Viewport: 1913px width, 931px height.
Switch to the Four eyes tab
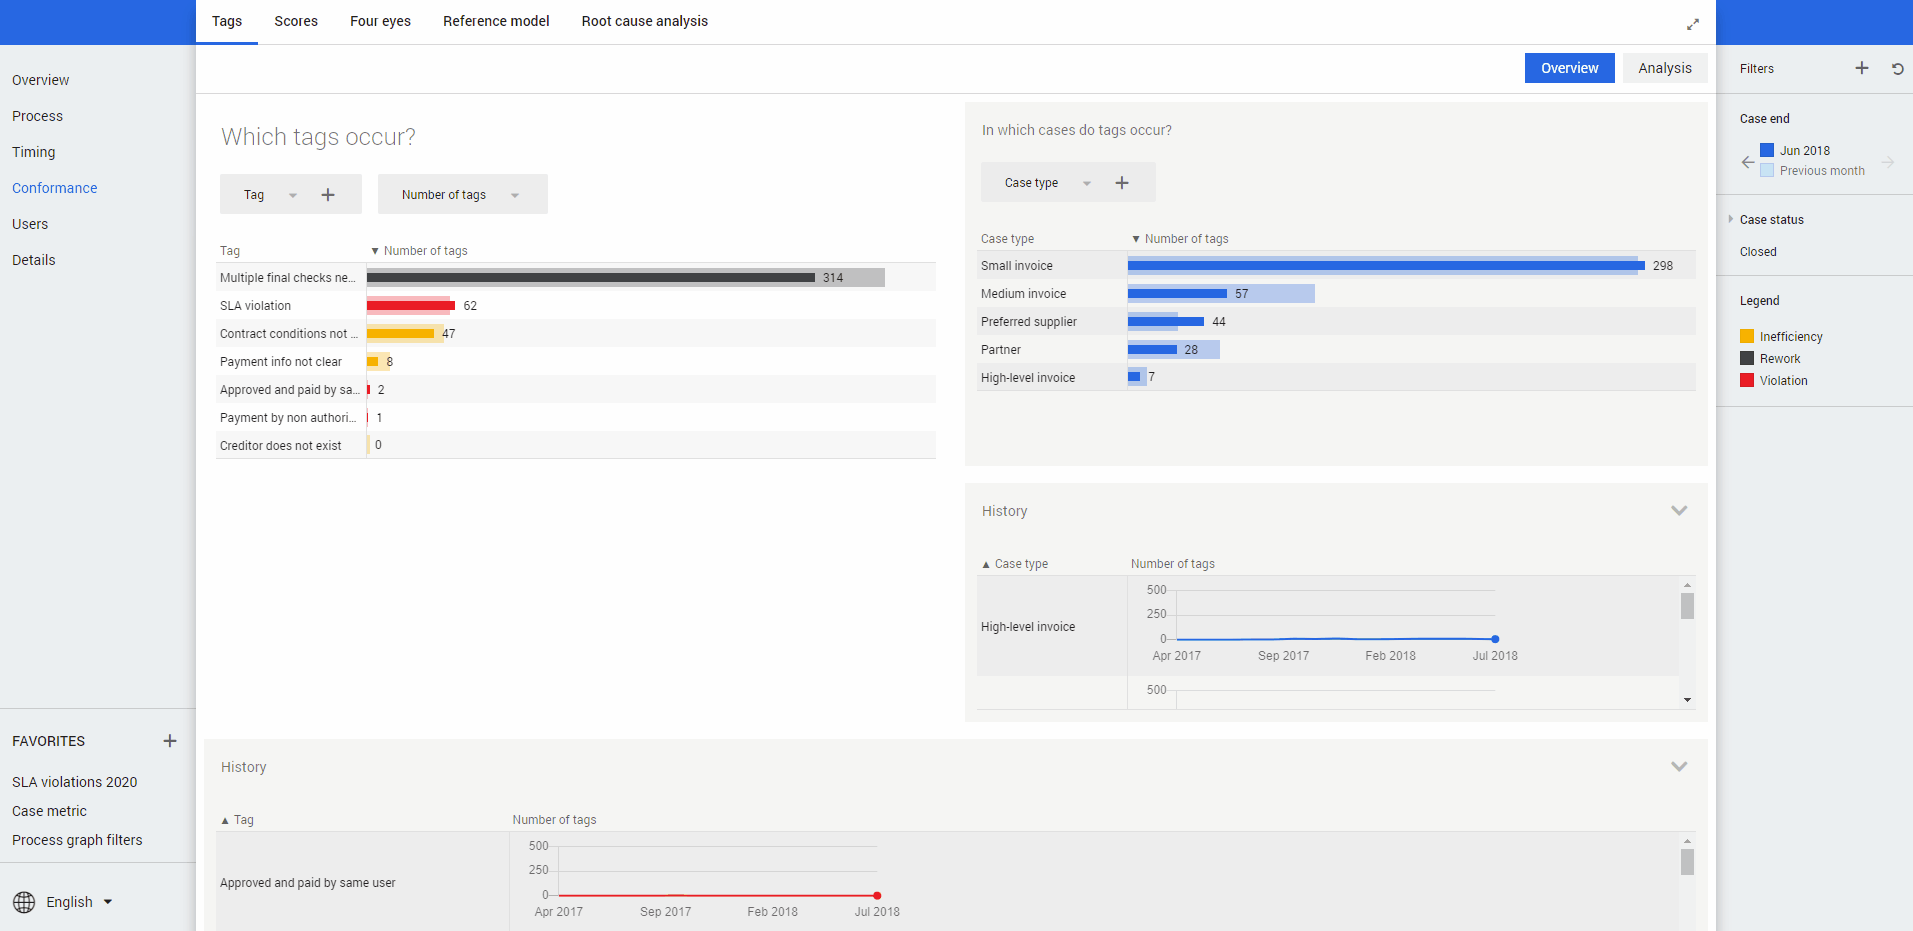pyautogui.click(x=380, y=21)
